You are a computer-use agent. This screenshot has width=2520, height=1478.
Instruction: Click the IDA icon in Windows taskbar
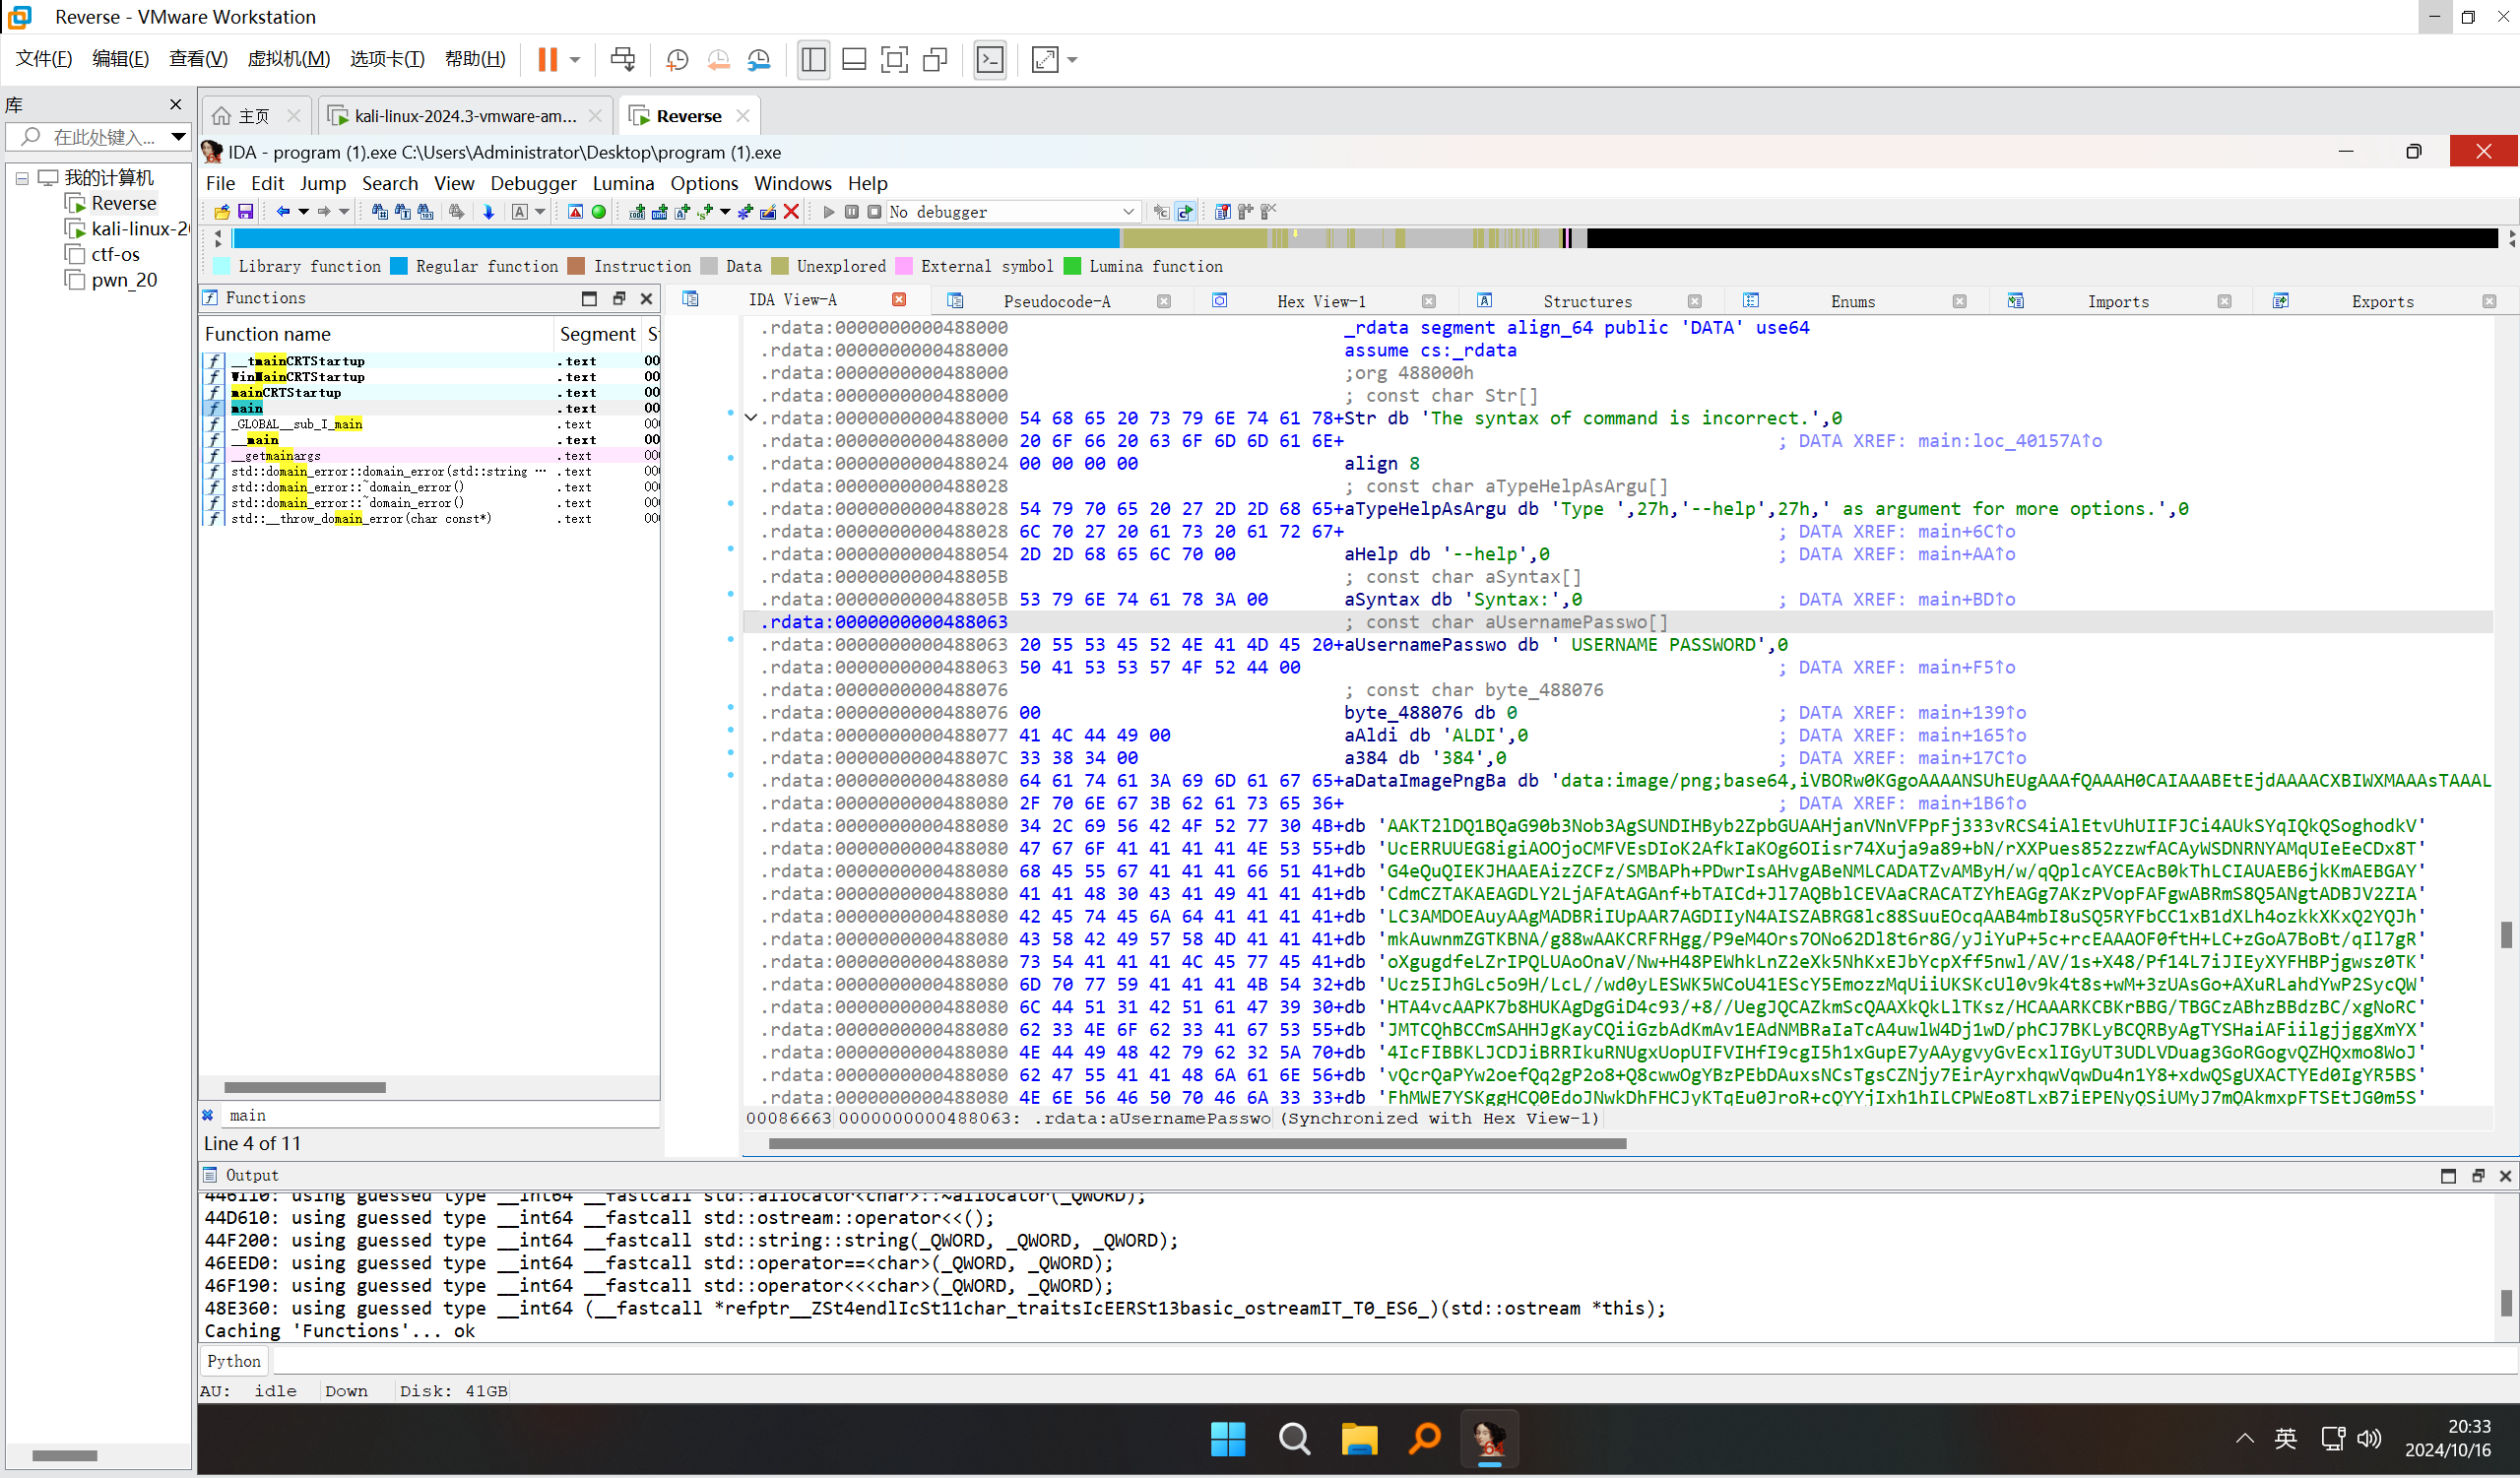1489,1439
